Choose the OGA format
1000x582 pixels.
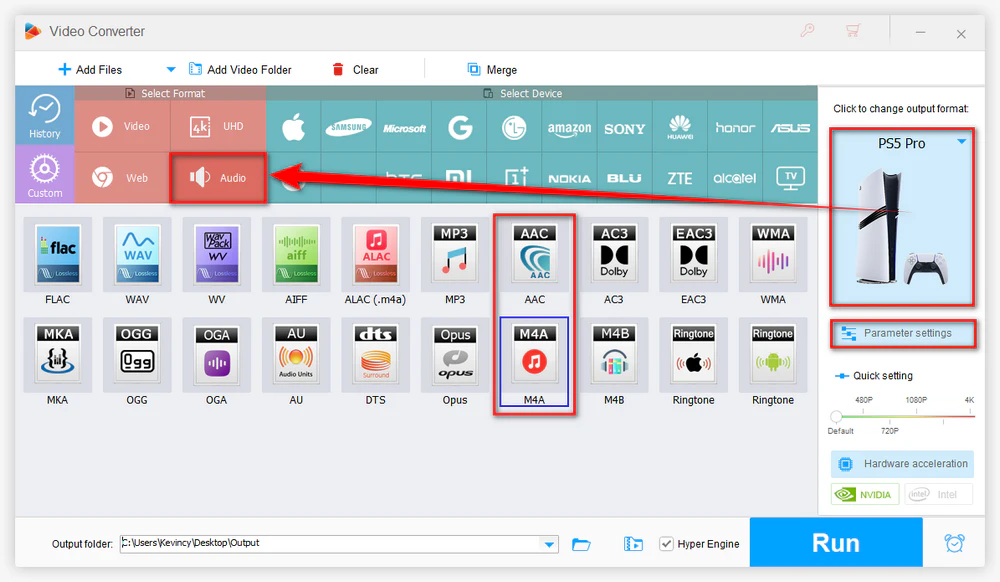pyautogui.click(x=217, y=355)
